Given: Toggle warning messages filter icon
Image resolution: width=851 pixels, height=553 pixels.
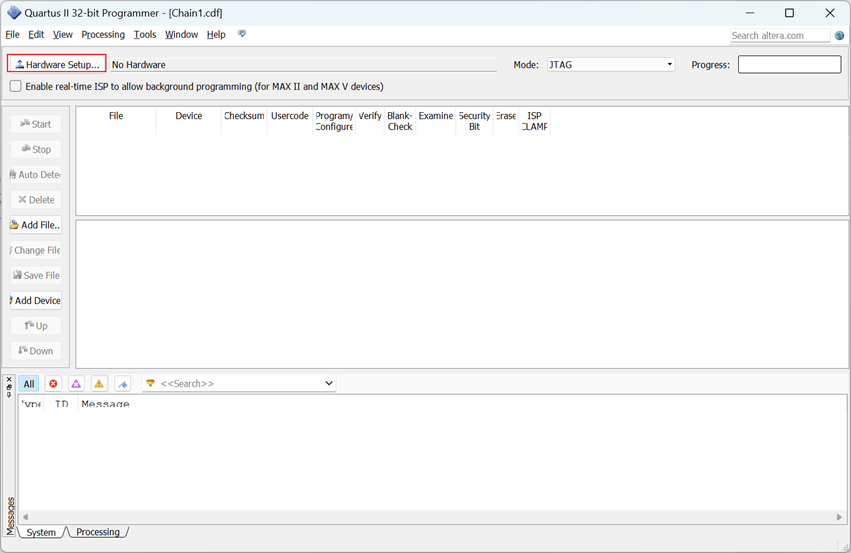Looking at the screenshot, I should 99,384.
